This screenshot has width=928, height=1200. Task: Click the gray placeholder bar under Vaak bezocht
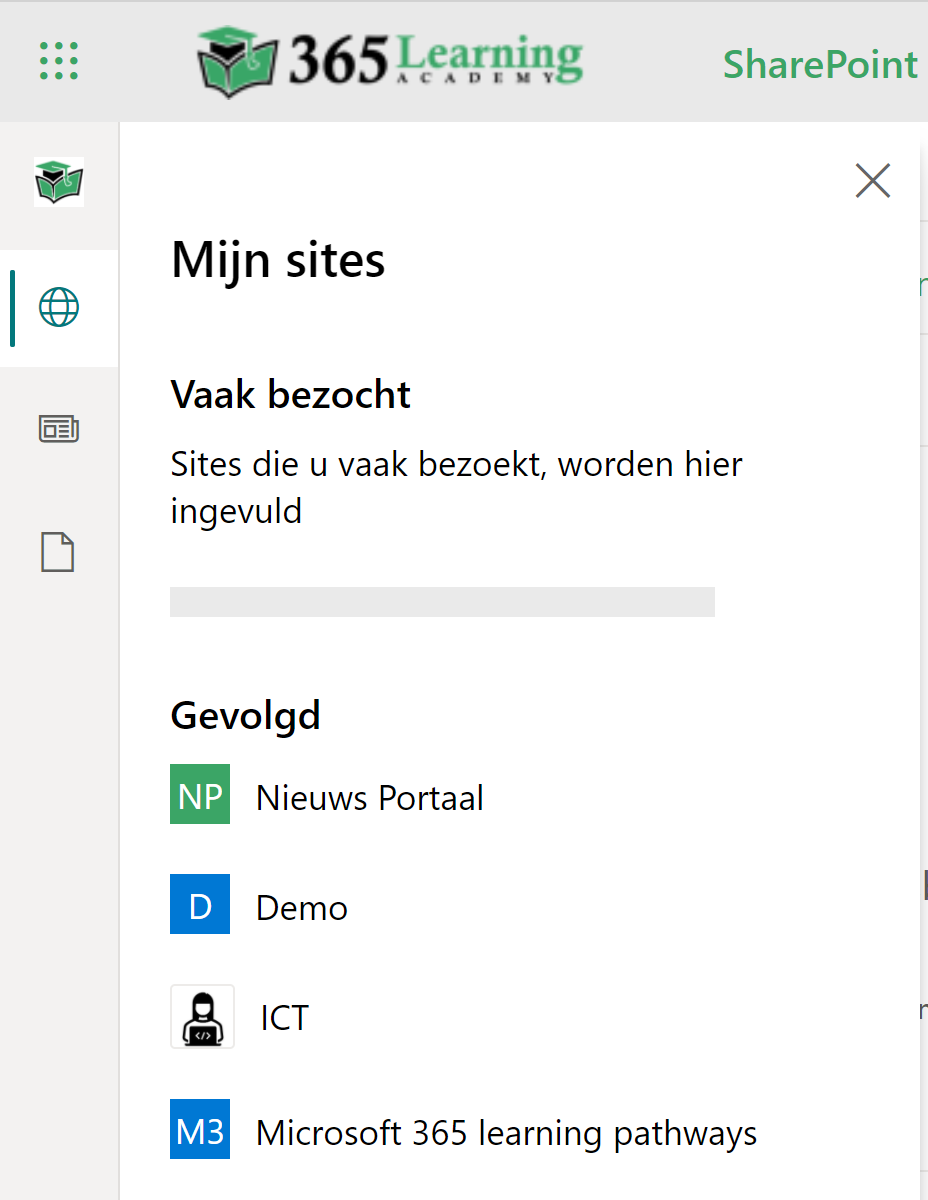point(442,602)
